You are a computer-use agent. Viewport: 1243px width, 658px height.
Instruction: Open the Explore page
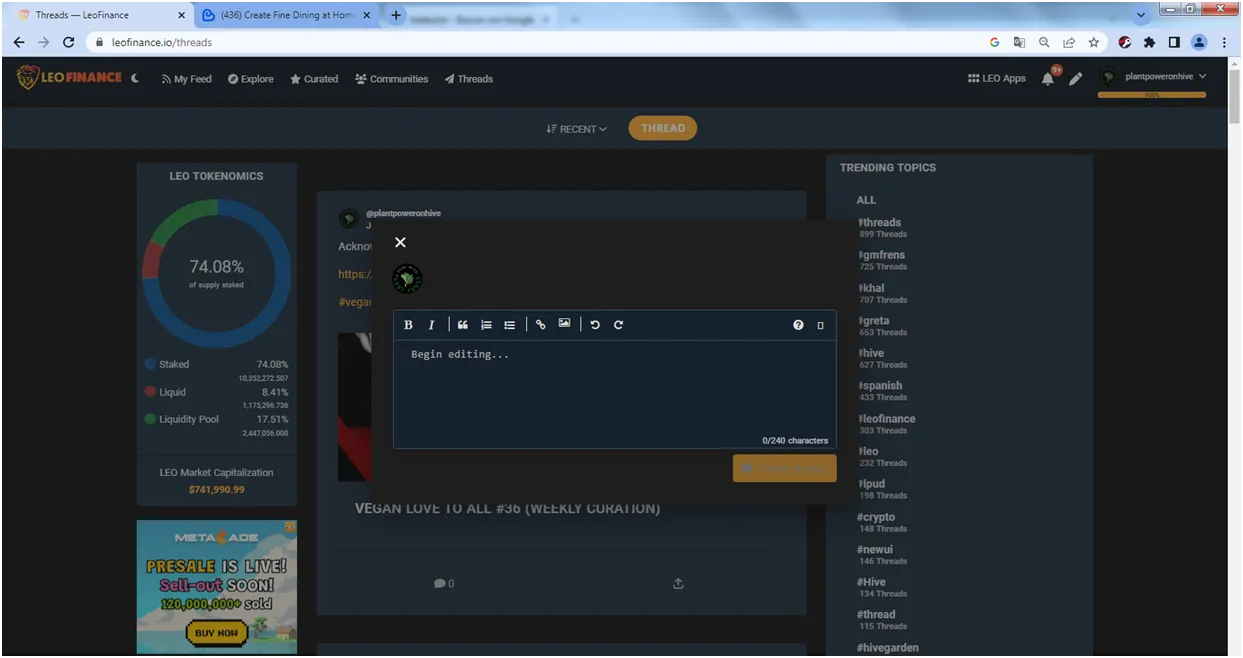coord(250,79)
